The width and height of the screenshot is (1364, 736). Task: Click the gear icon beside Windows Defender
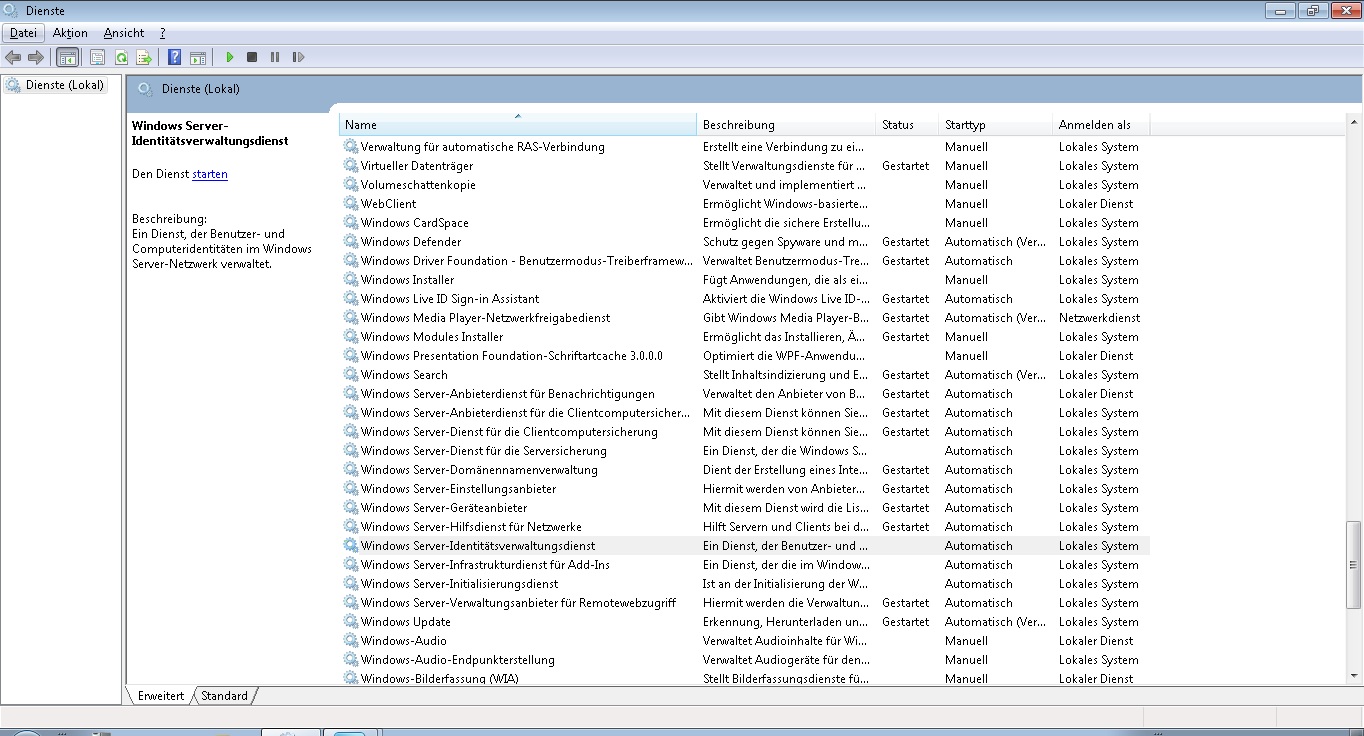coord(350,242)
